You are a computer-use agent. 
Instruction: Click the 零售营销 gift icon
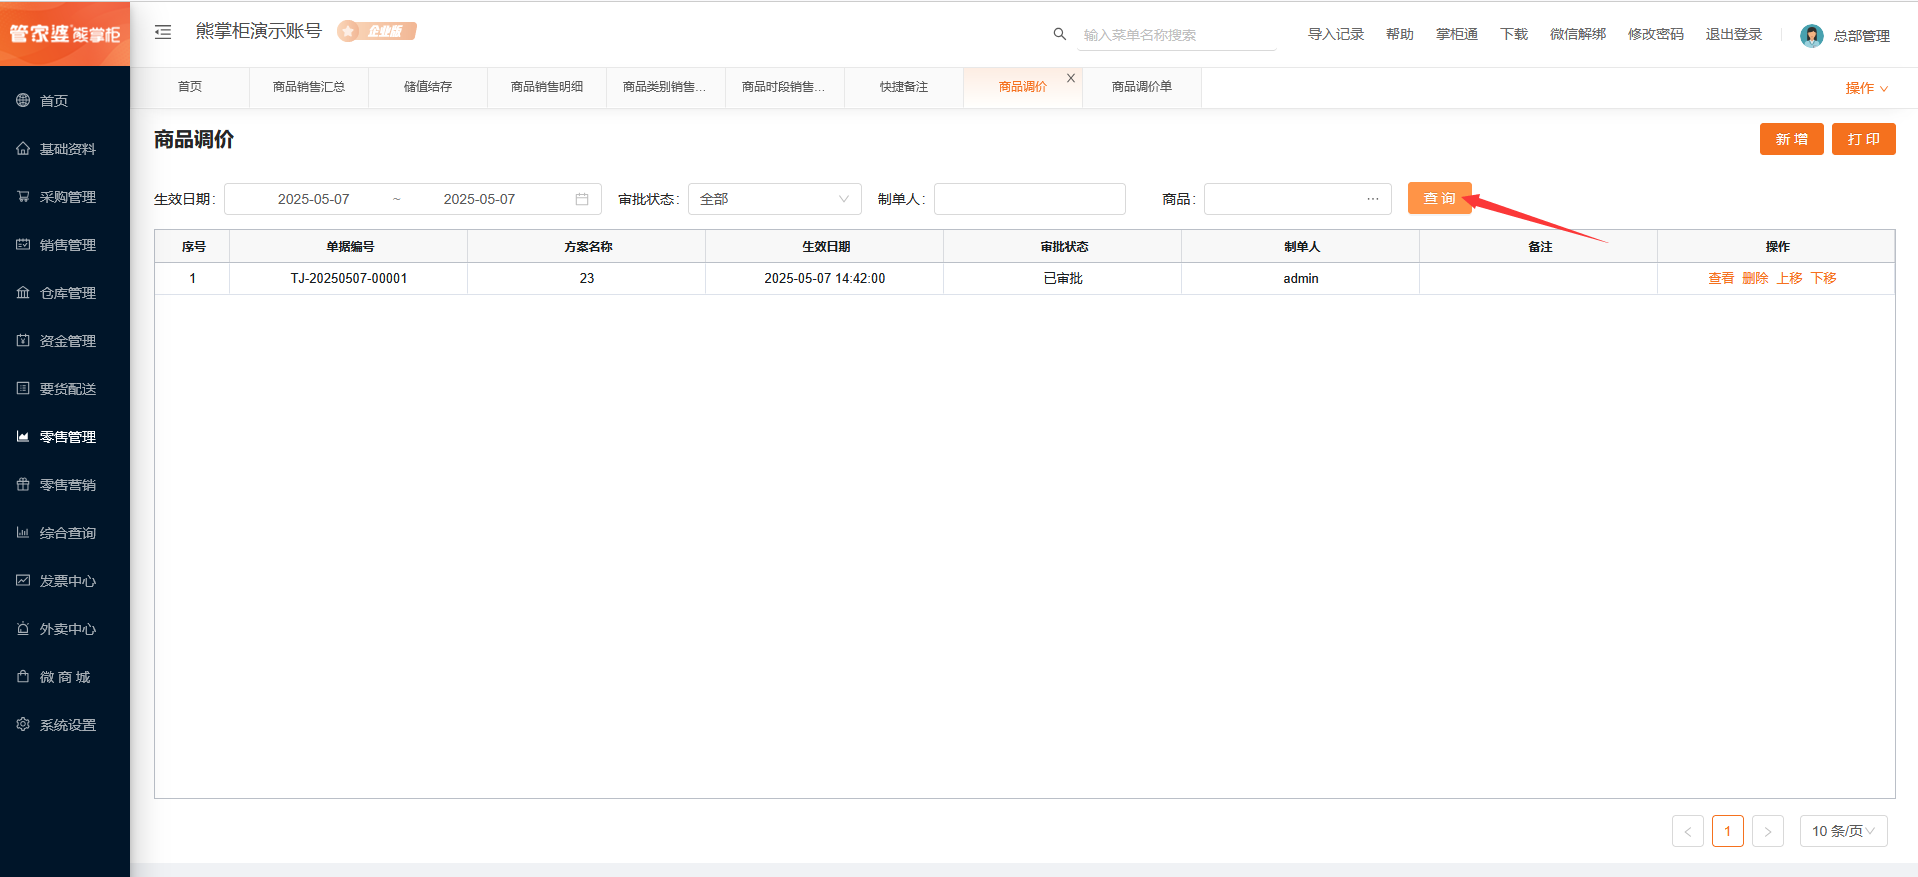[x=23, y=484]
